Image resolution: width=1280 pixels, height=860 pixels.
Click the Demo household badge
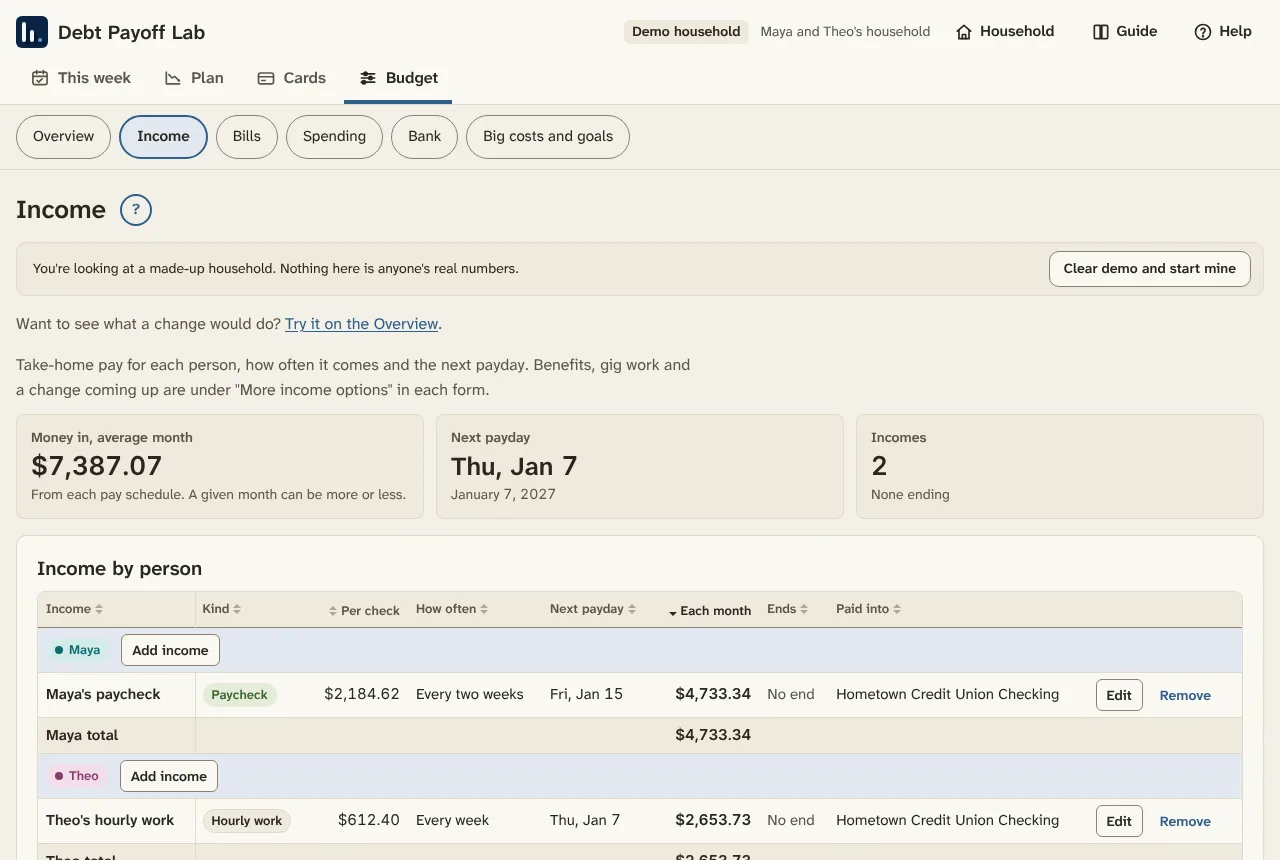point(686,32)
